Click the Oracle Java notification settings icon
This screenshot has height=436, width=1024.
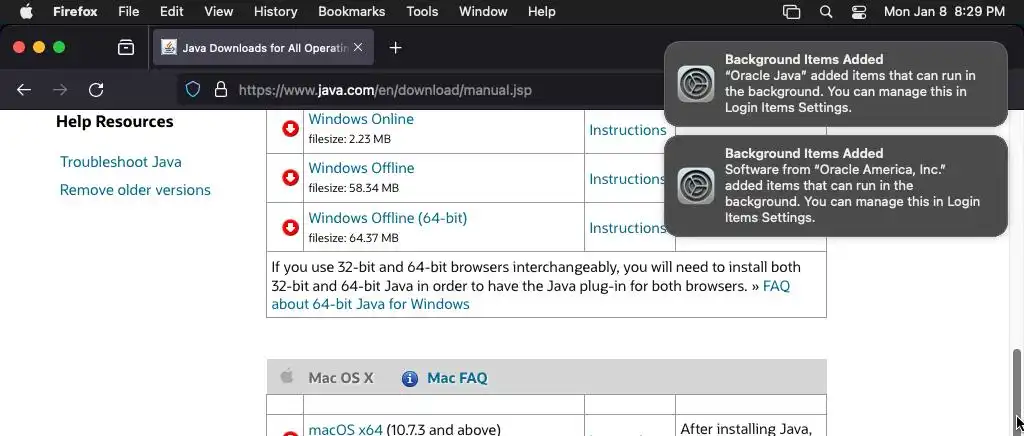(x=696, y=84)
